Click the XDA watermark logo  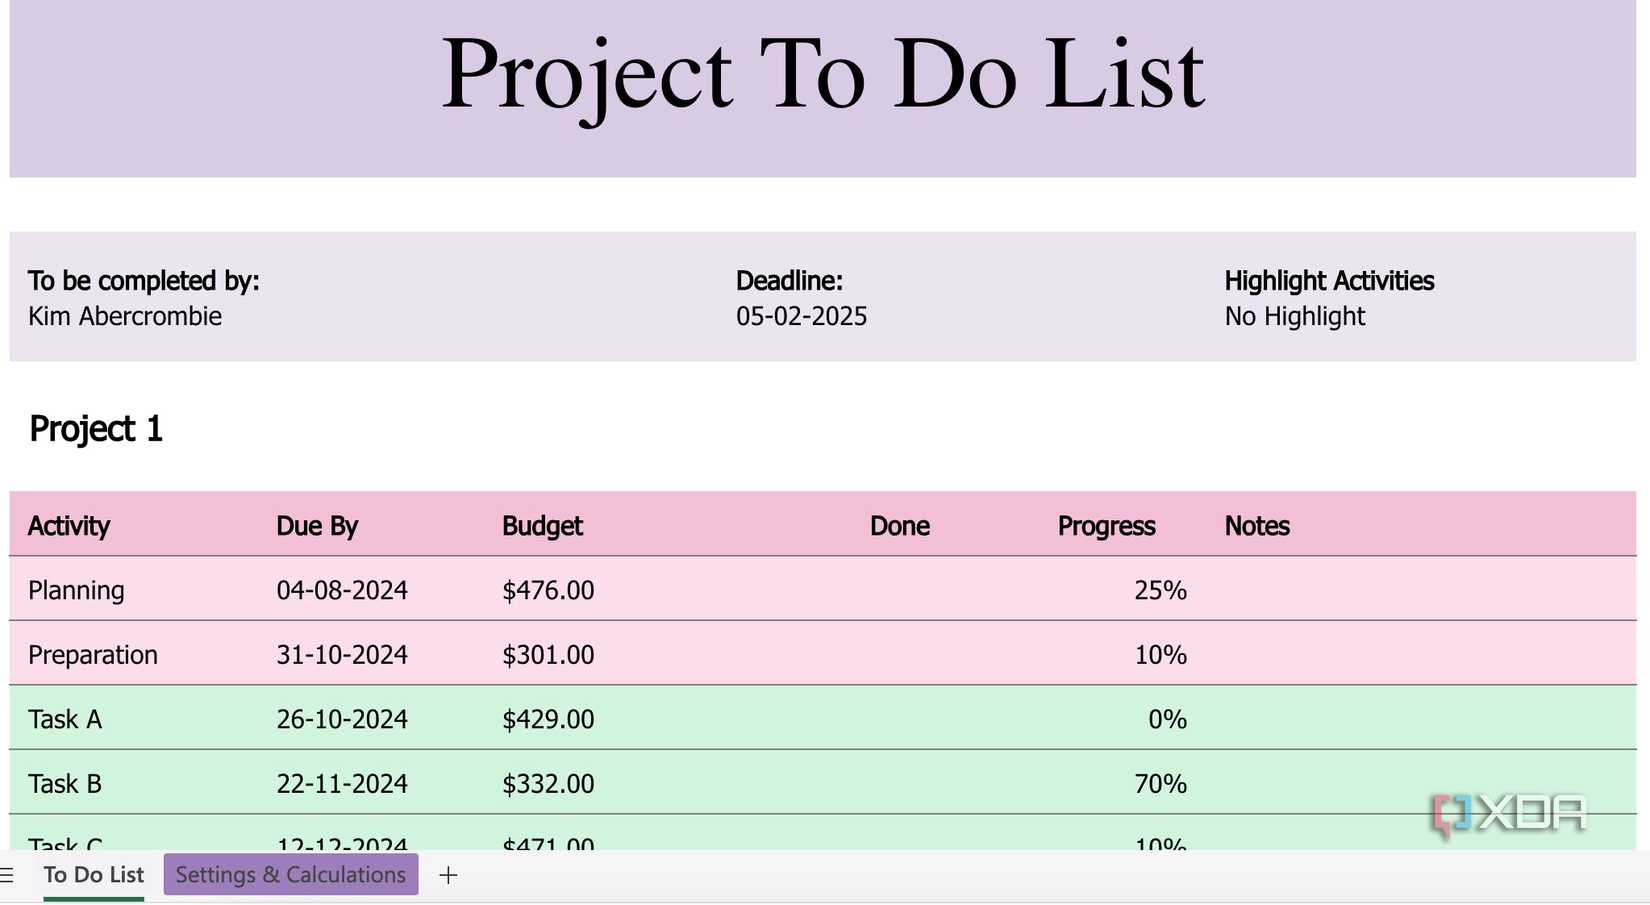point(1507,813)
